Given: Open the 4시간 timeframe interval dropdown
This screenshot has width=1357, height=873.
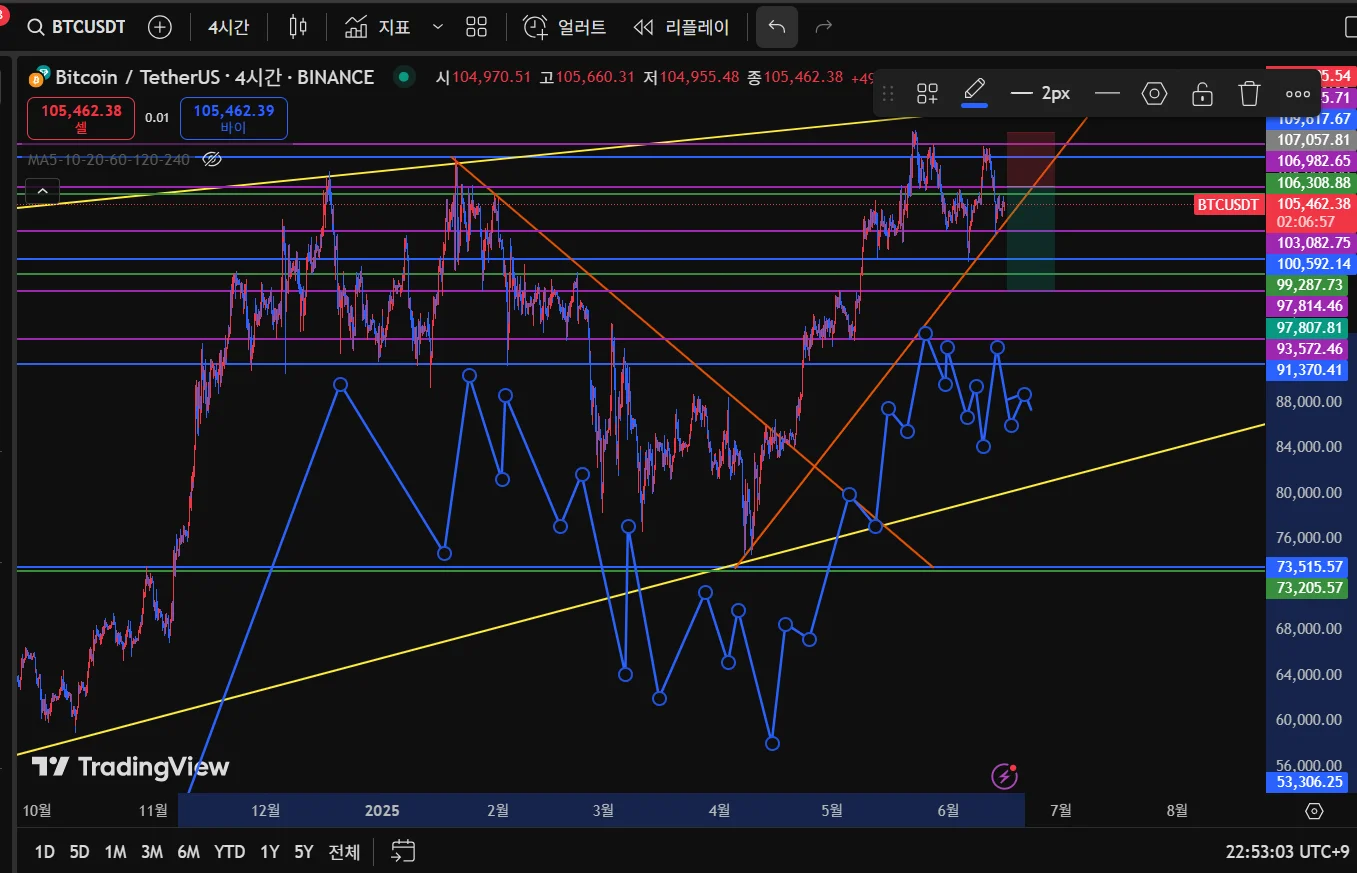Looking at the screenshot, I should (228, 27).
